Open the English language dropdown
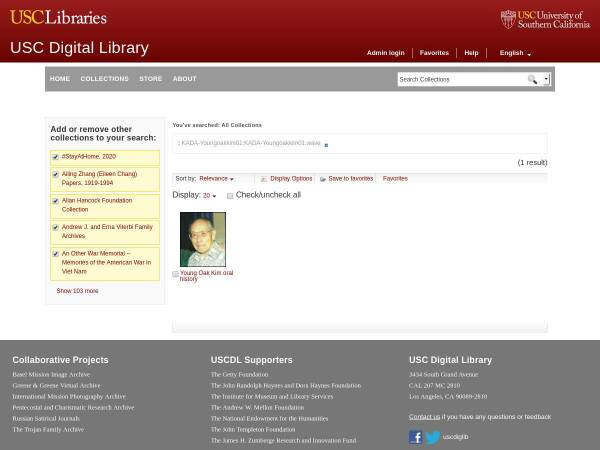Image resolution: width=600 pixels, height=450 pixels. [515, 53]
